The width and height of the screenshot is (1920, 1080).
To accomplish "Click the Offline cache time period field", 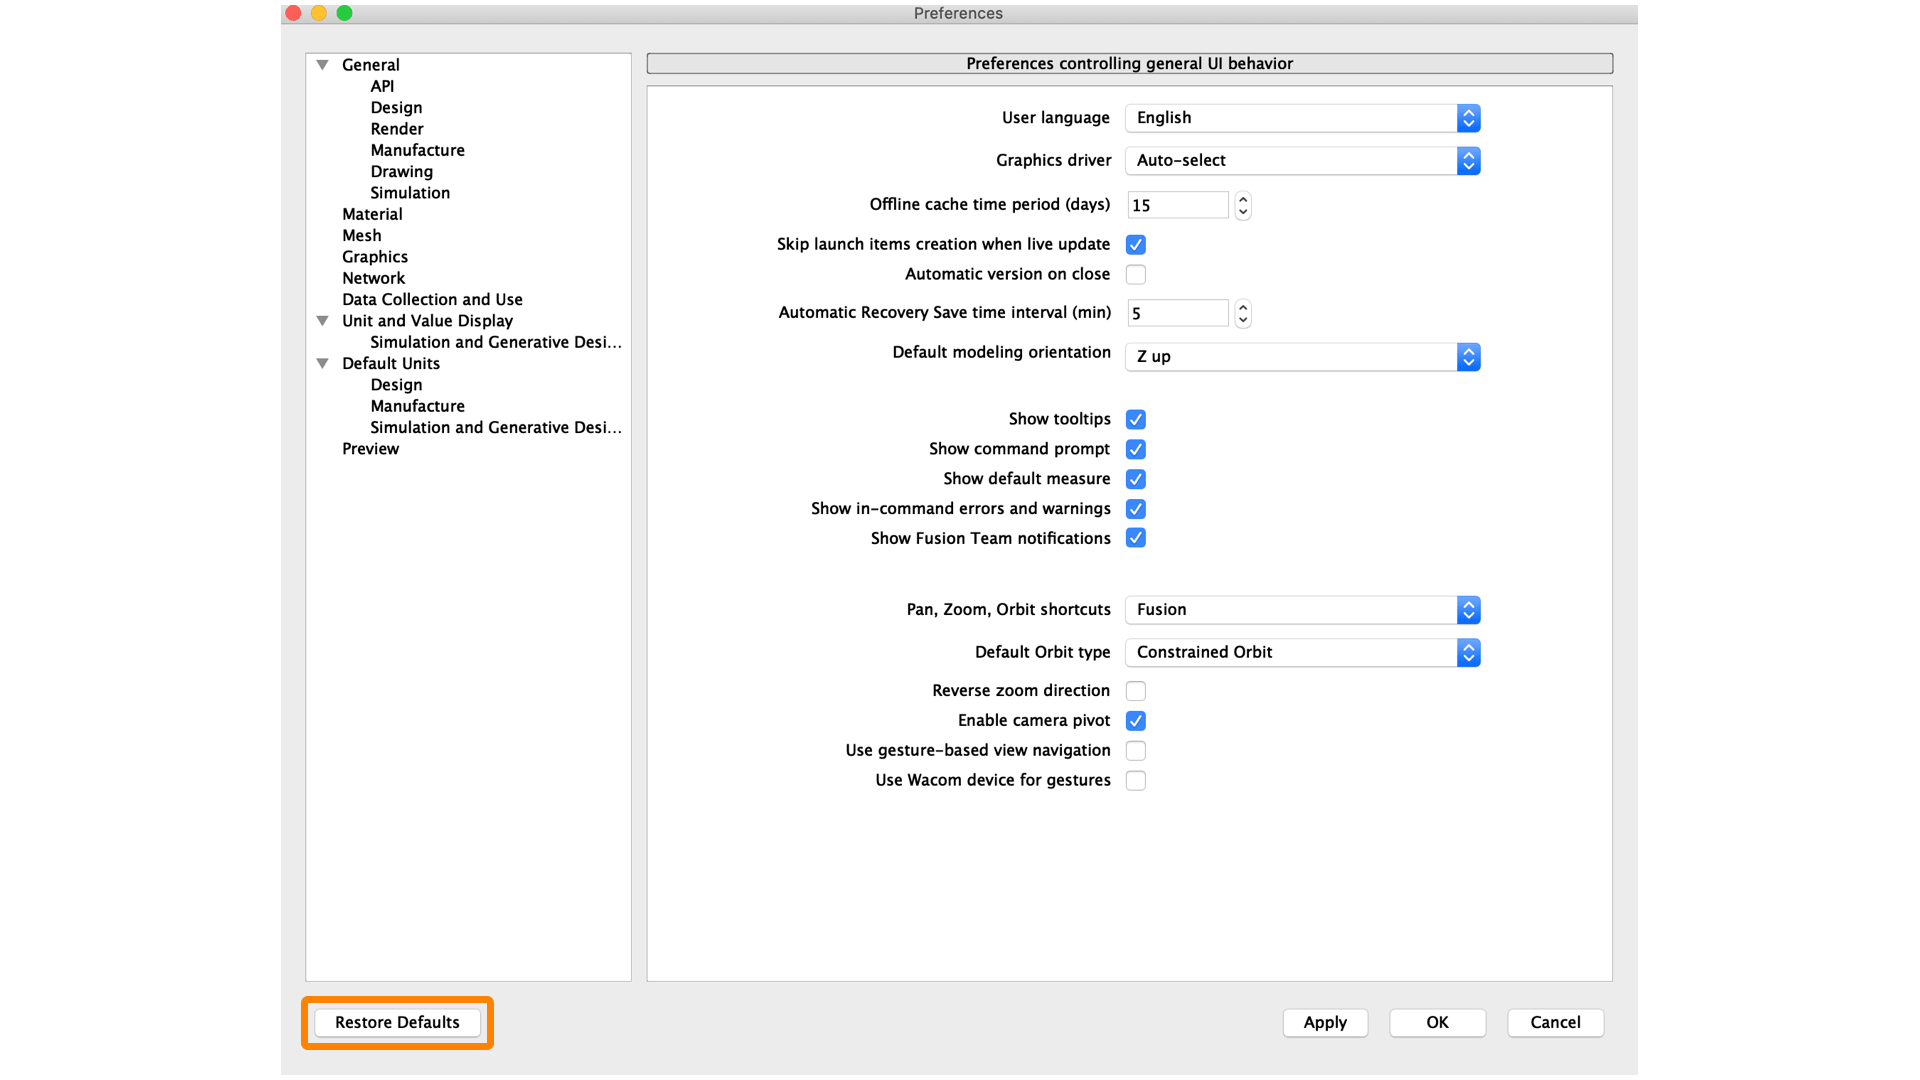I will pyautogui.click(x=1178, y=205).
